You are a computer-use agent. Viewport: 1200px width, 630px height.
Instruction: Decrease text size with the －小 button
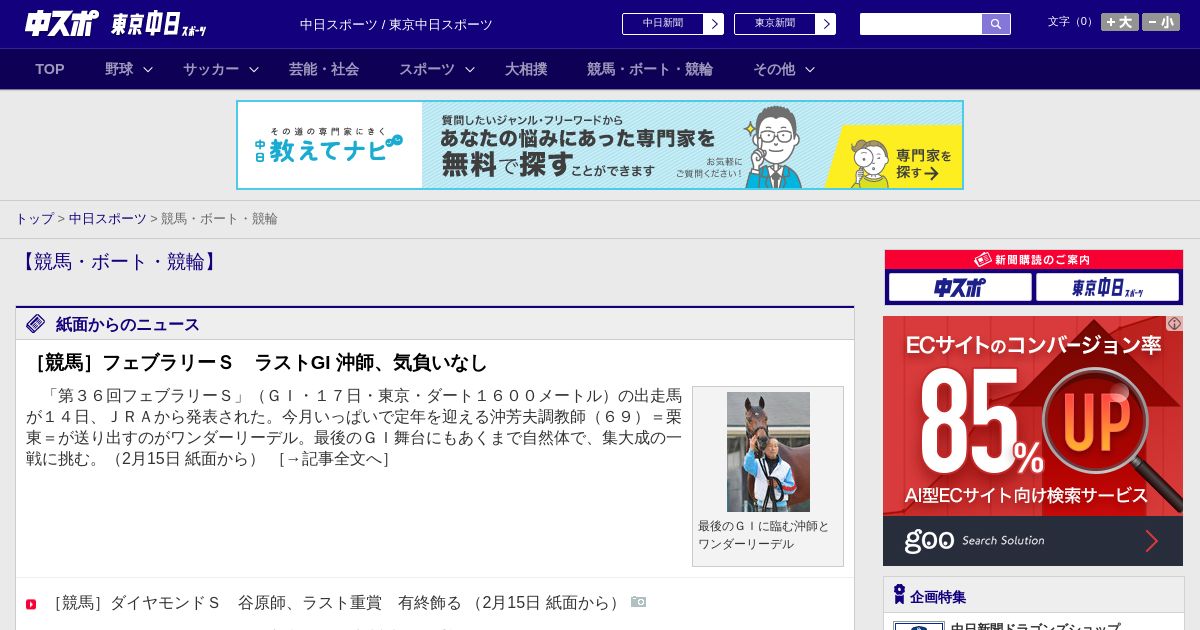[x=1161, y=22]
